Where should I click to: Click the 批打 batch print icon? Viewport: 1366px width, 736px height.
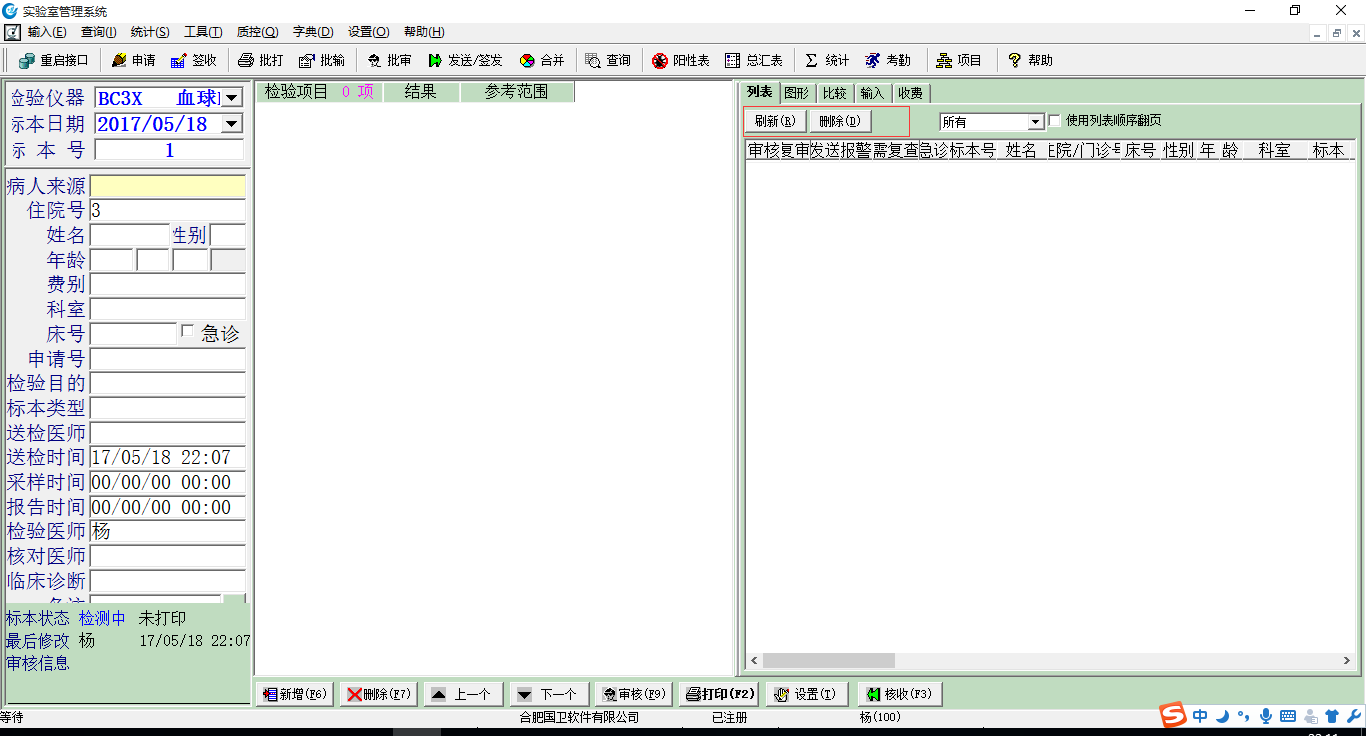[246, 60]
